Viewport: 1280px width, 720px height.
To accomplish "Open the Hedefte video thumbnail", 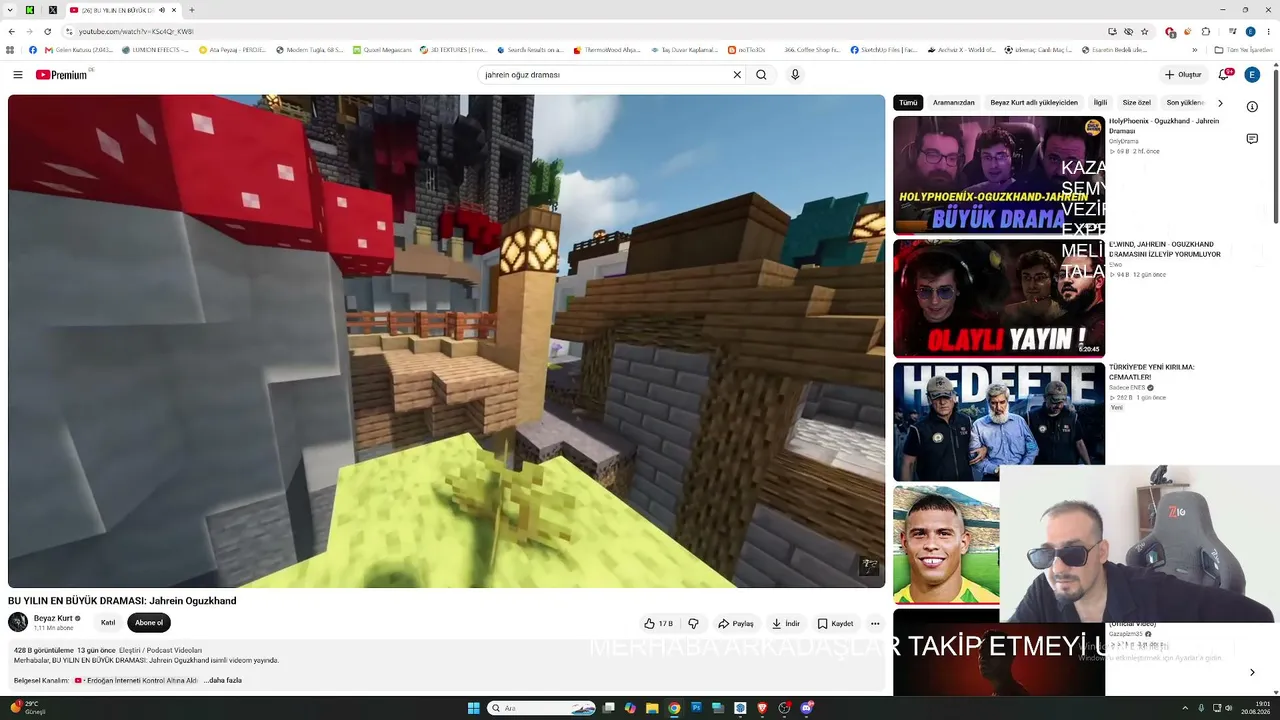I will [998, 421].
